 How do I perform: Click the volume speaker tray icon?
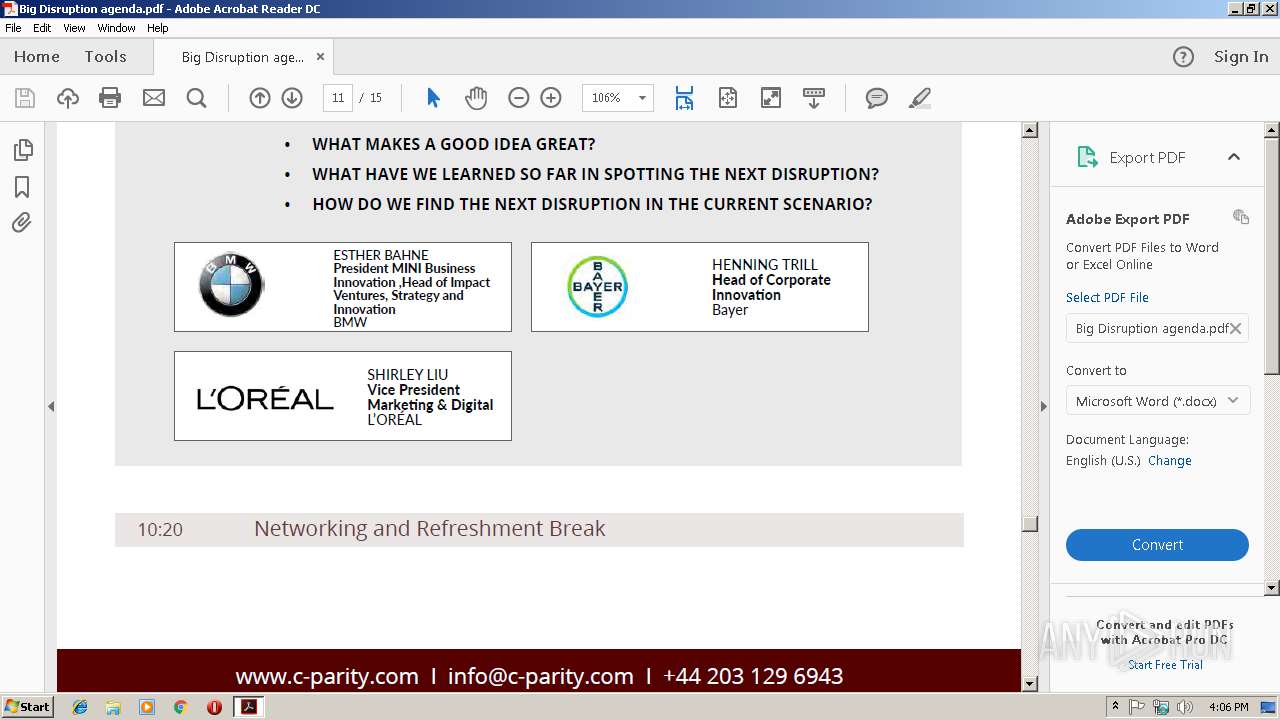1185,707
